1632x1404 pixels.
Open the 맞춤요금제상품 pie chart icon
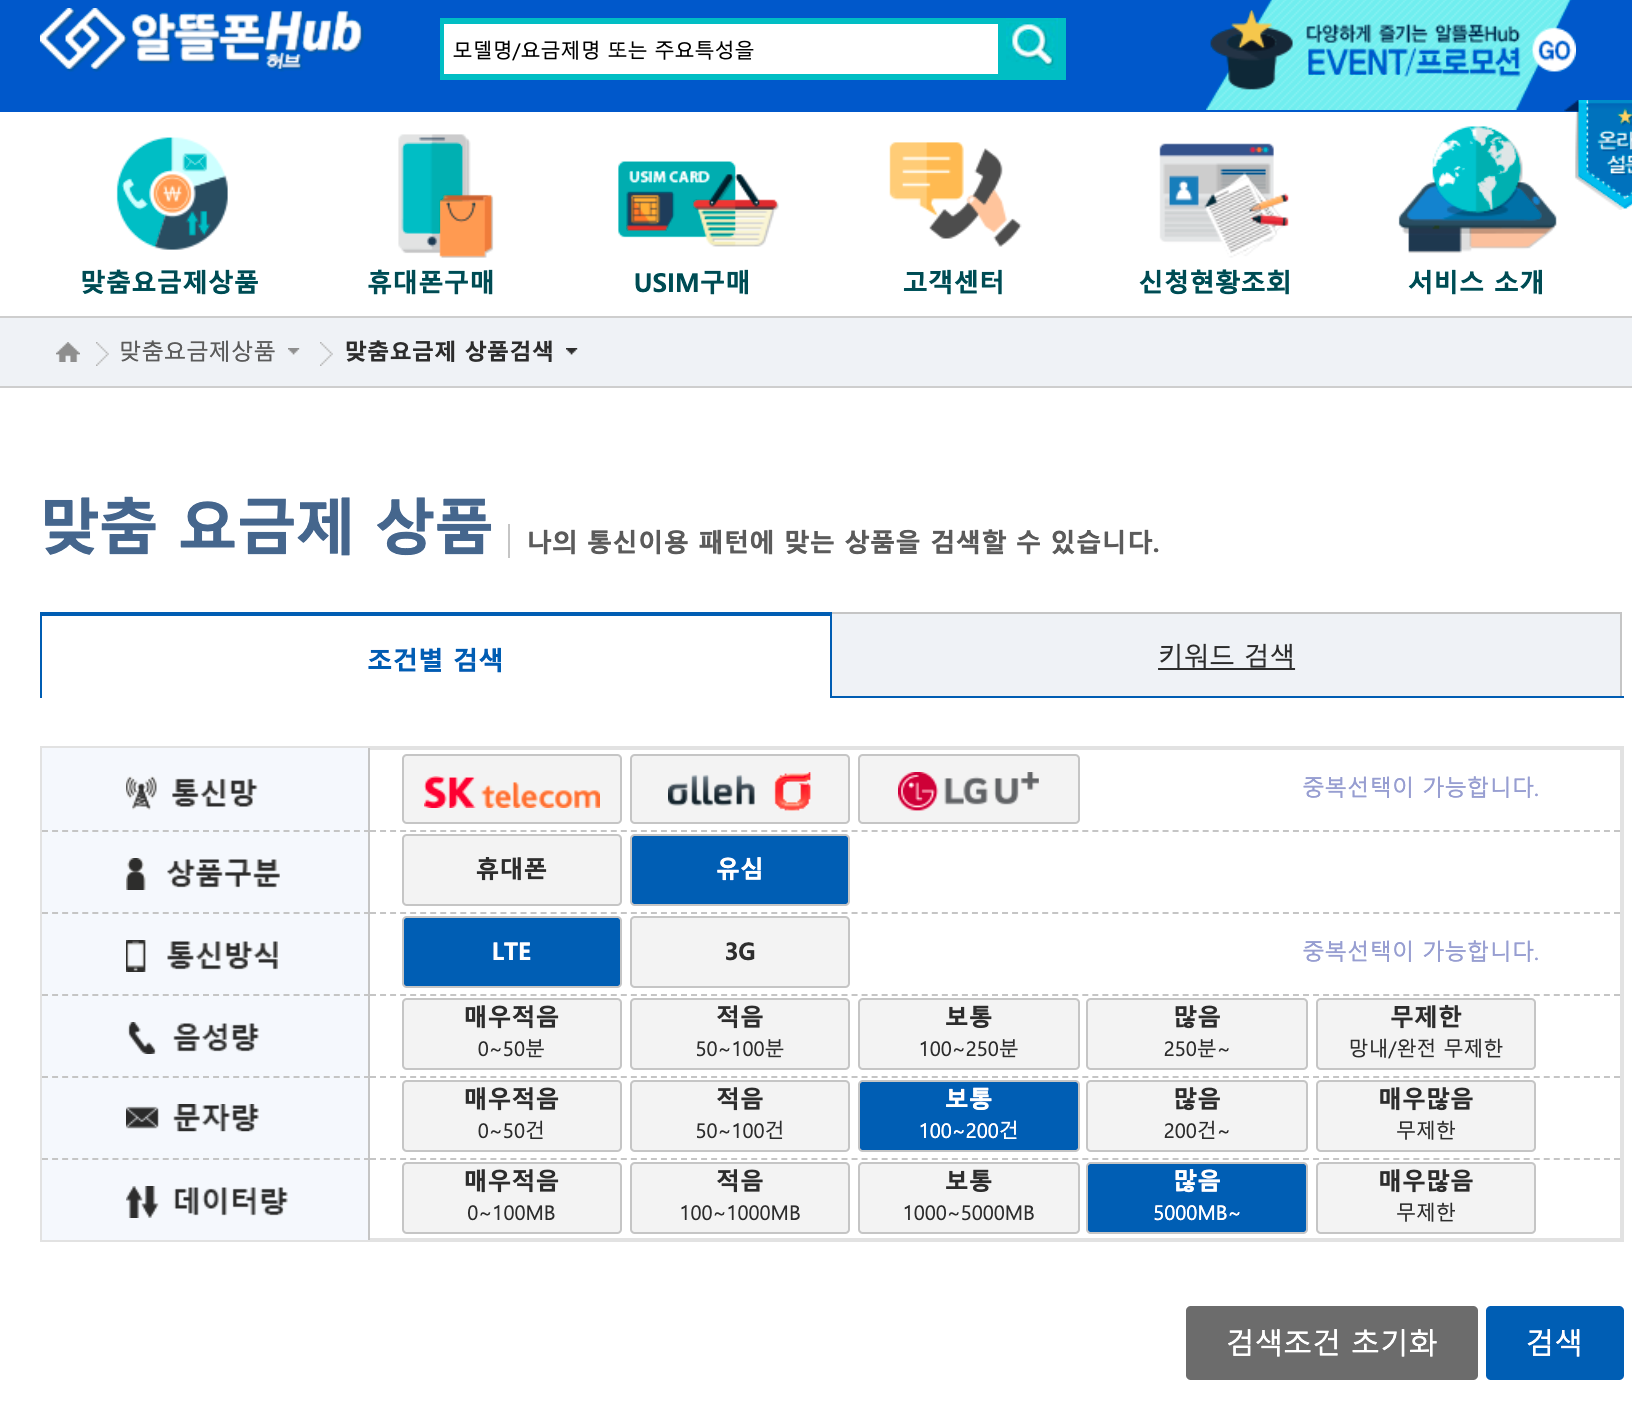tap(172, 193)
